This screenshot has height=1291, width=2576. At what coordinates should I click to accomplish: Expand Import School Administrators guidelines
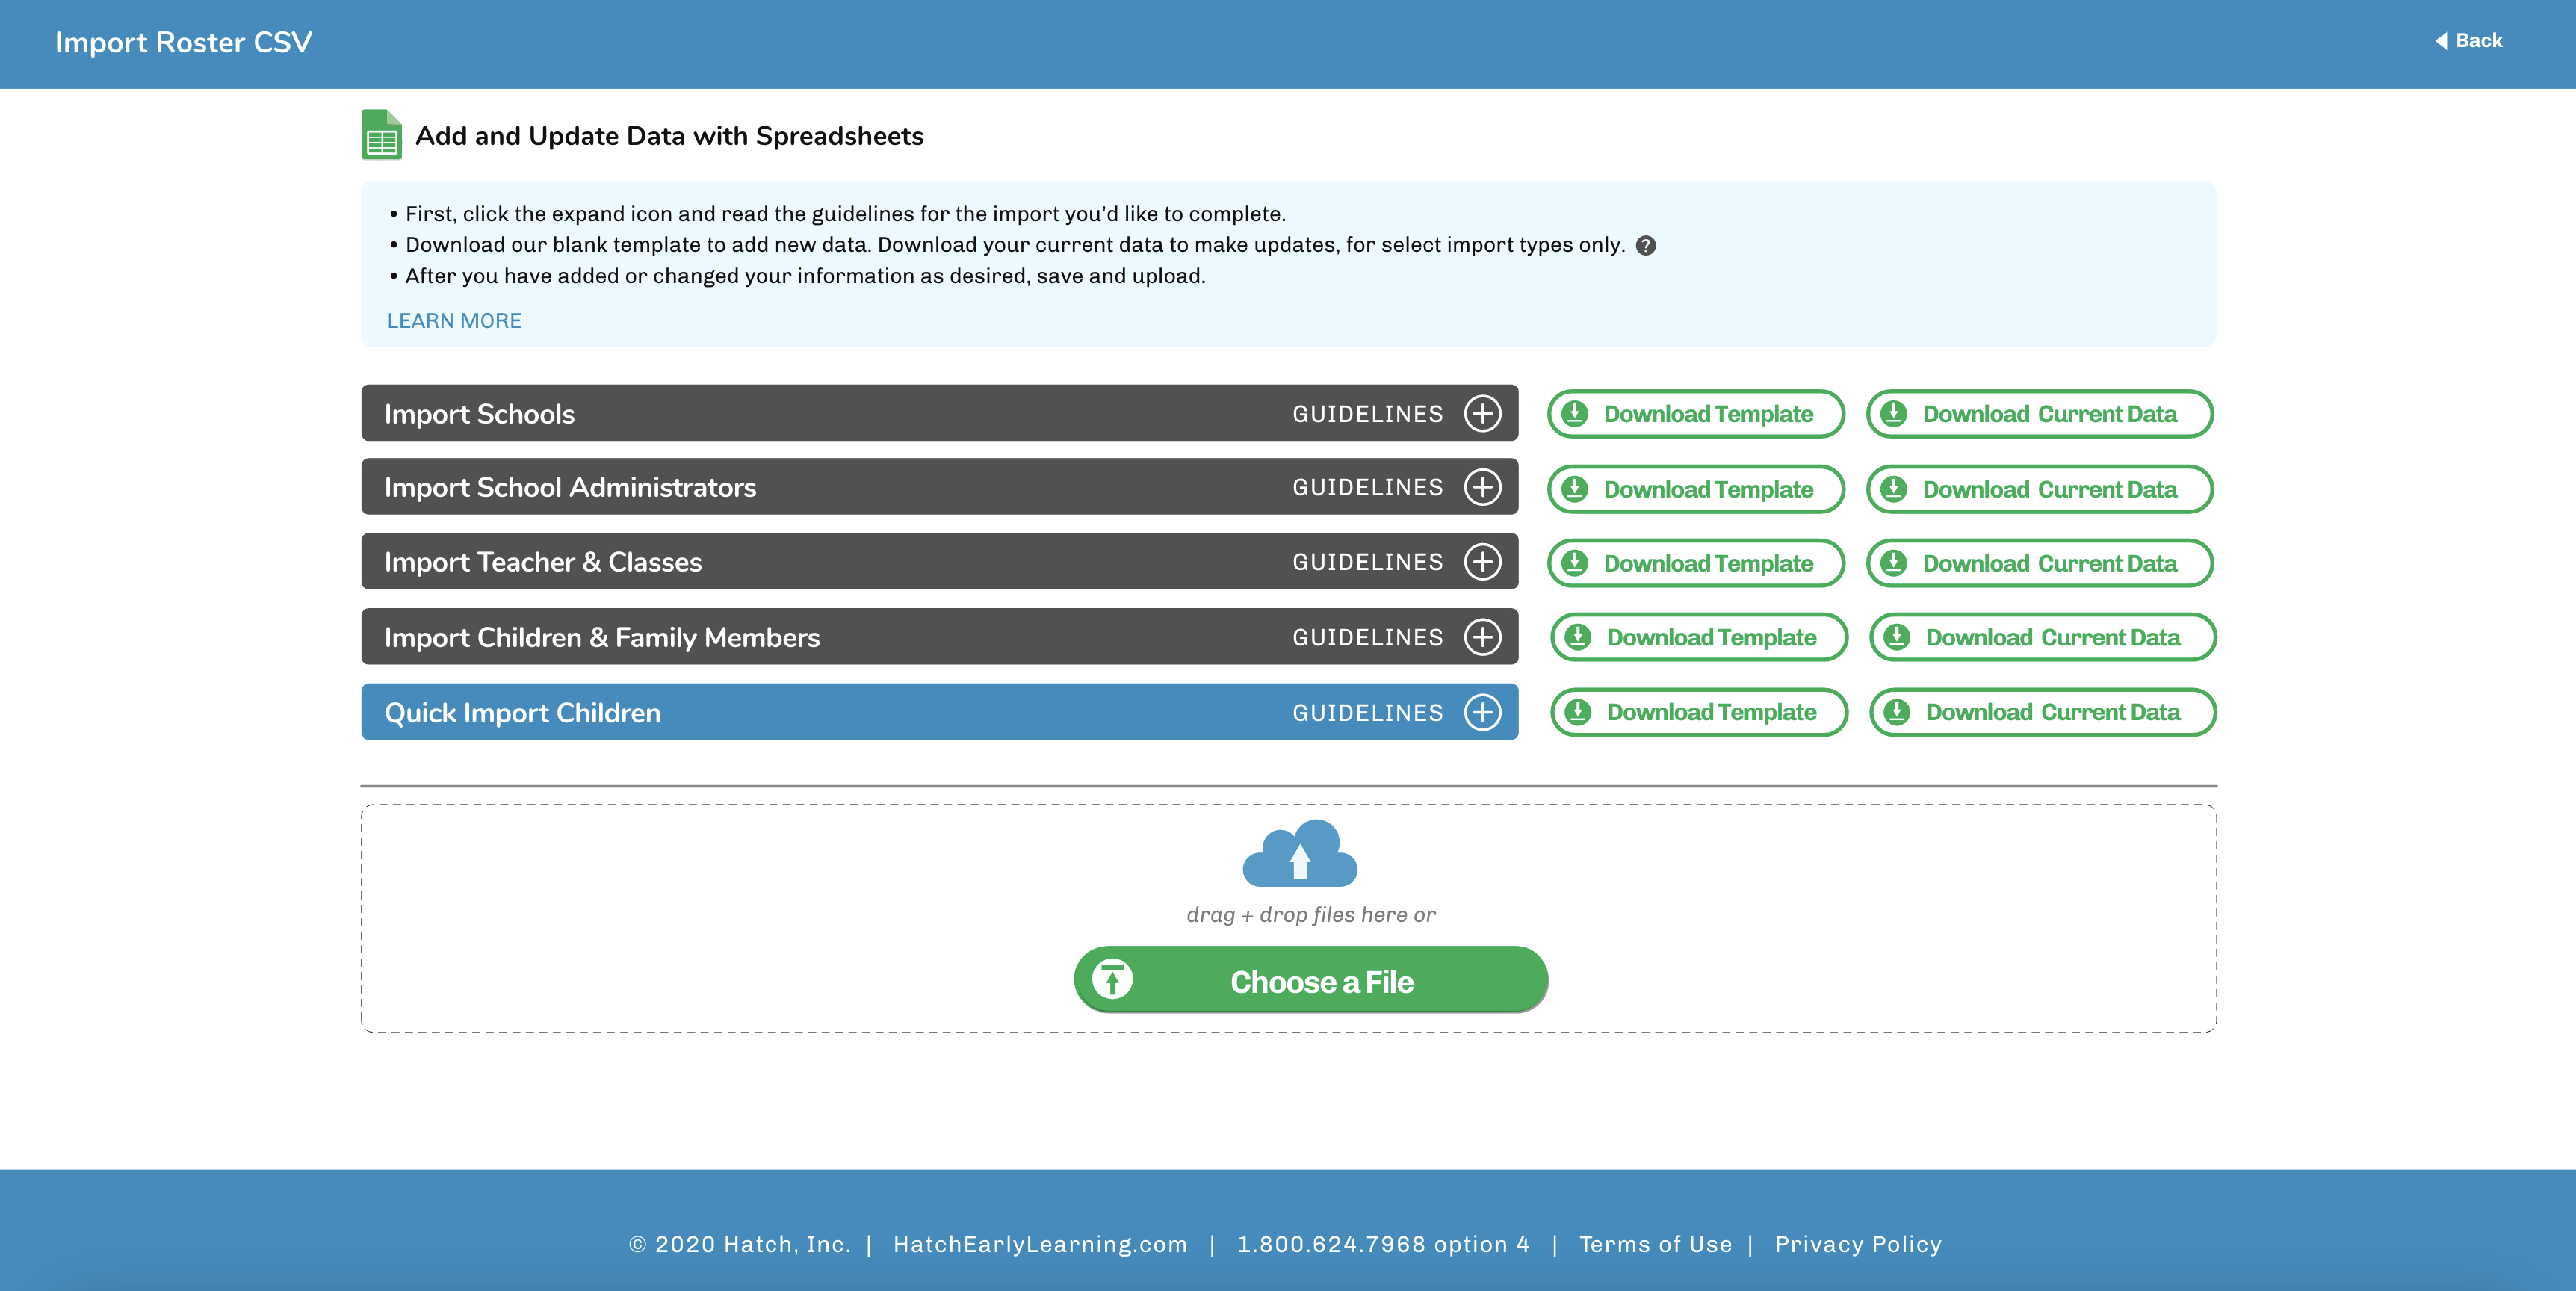click(1482, 487)
